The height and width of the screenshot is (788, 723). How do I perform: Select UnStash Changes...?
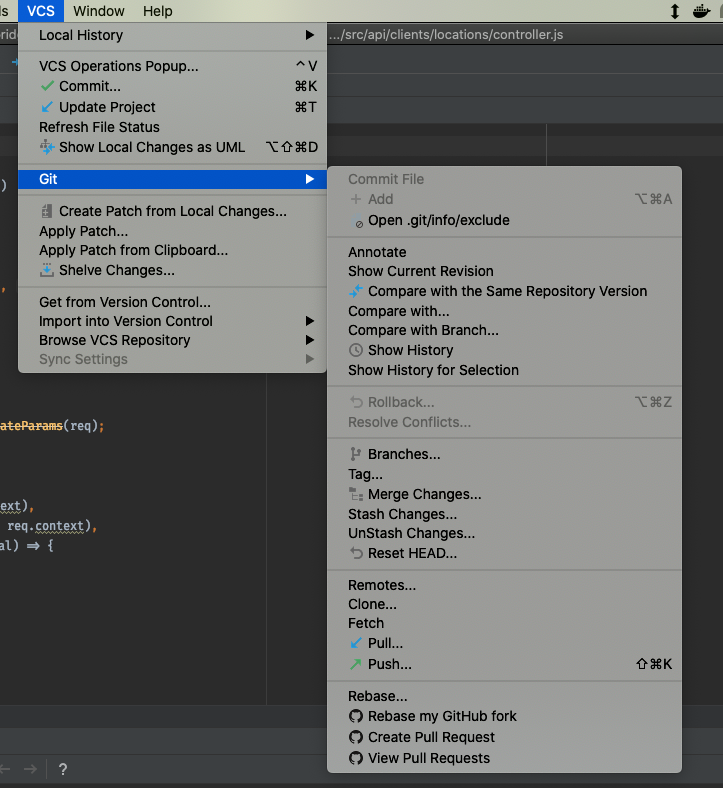click(x=504, y=533)
